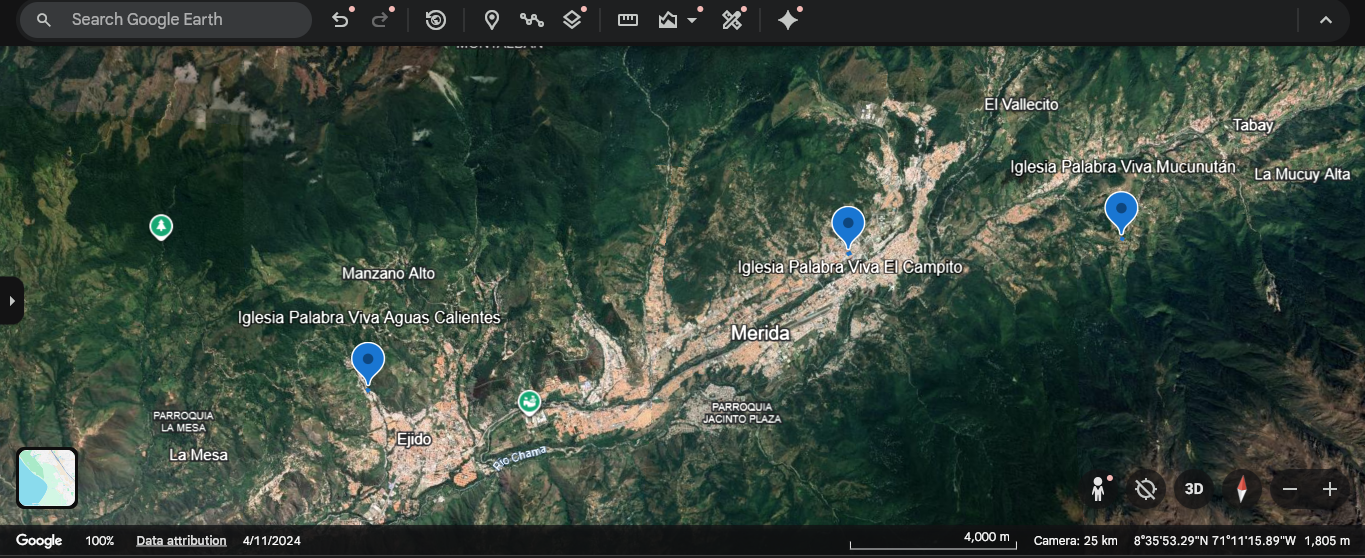Screen dimensions: 1365x558
Task: Select the Mucunután blue pin
Action: [x=1121, y=212]
